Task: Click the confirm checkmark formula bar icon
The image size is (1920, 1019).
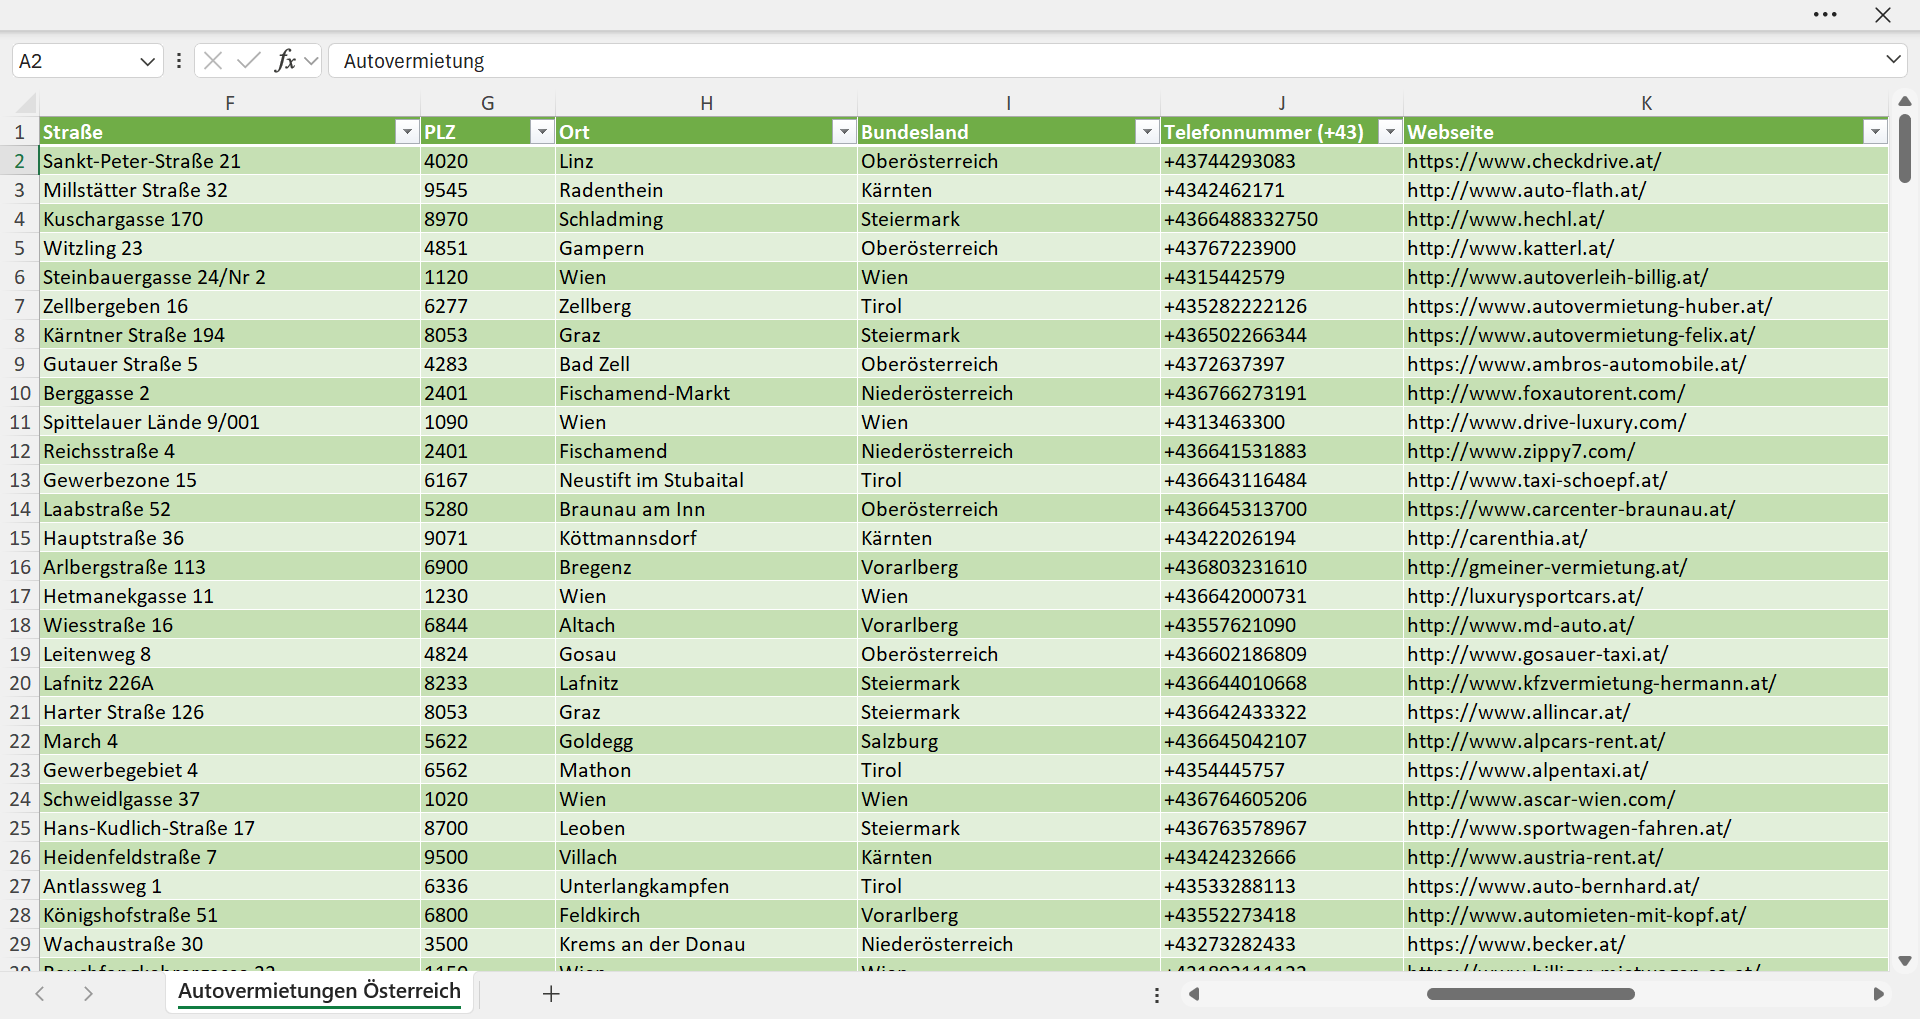Action: click(x=249, y=61)
